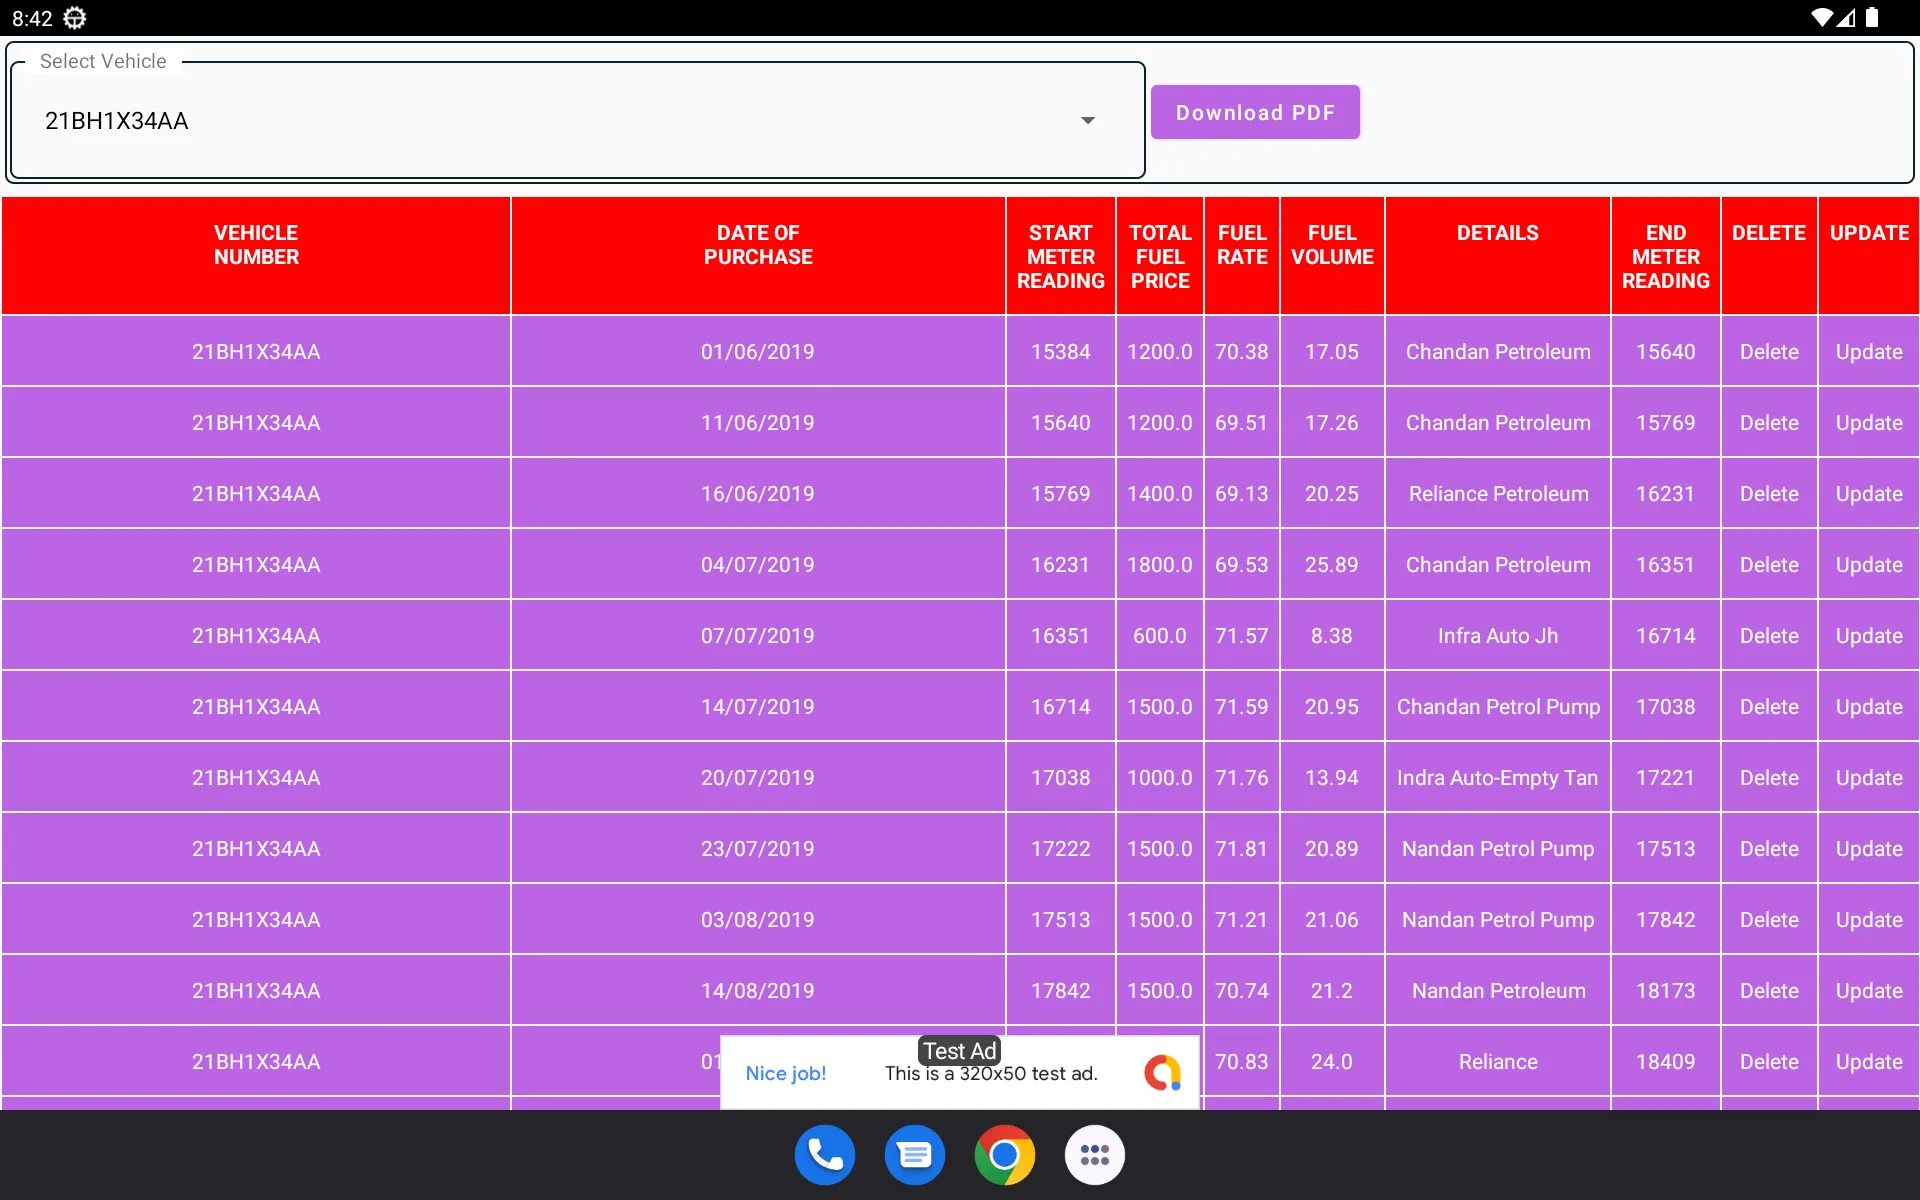Update the 11/06/2019 entry
The width and height of the screenshot is (1920, 1200).
click(x=1868, y=423)
